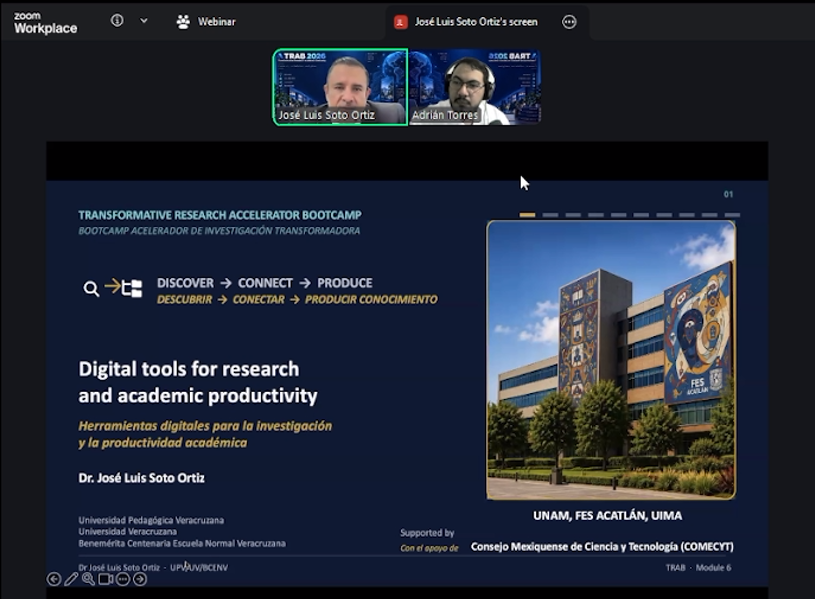Expand the chevron next to meeting info
This screenshot has height=599, width=819.
[x=144, y=21]
